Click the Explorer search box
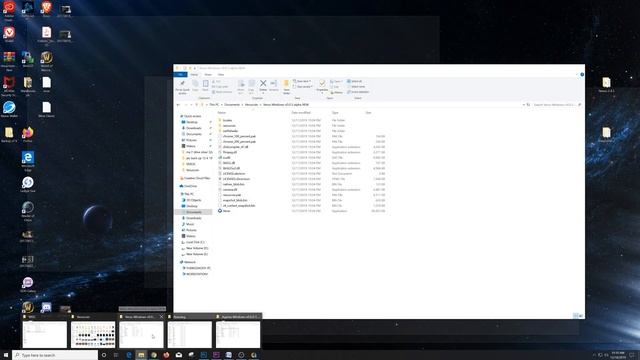This screenshot has width=640, height=360. click(x=556, y=105)
